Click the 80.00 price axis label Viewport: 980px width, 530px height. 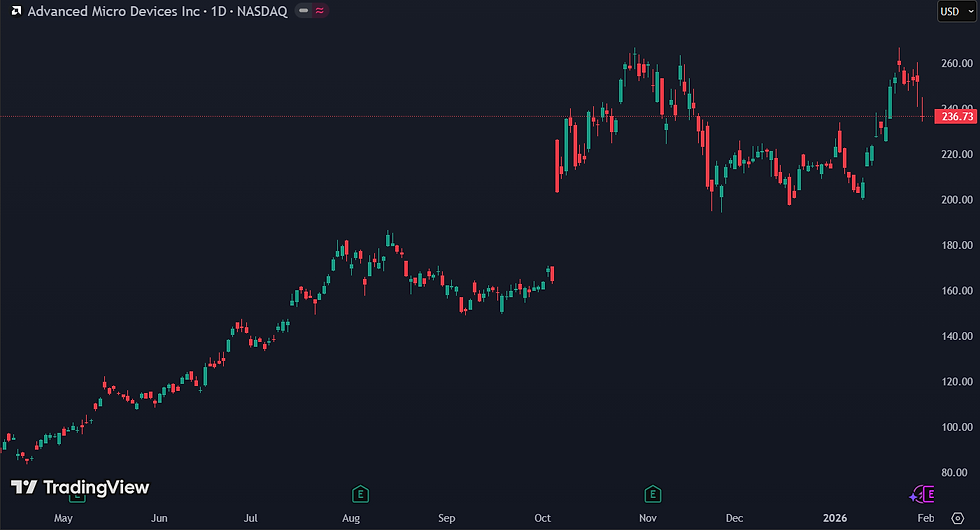pyautogui.click(x=959, y=472)
